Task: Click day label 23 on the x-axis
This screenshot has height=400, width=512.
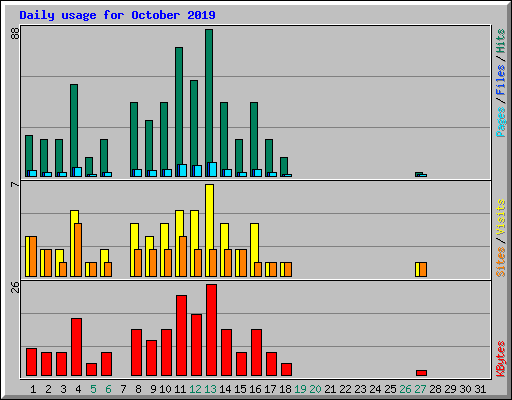Action: [x=360, y=389]
